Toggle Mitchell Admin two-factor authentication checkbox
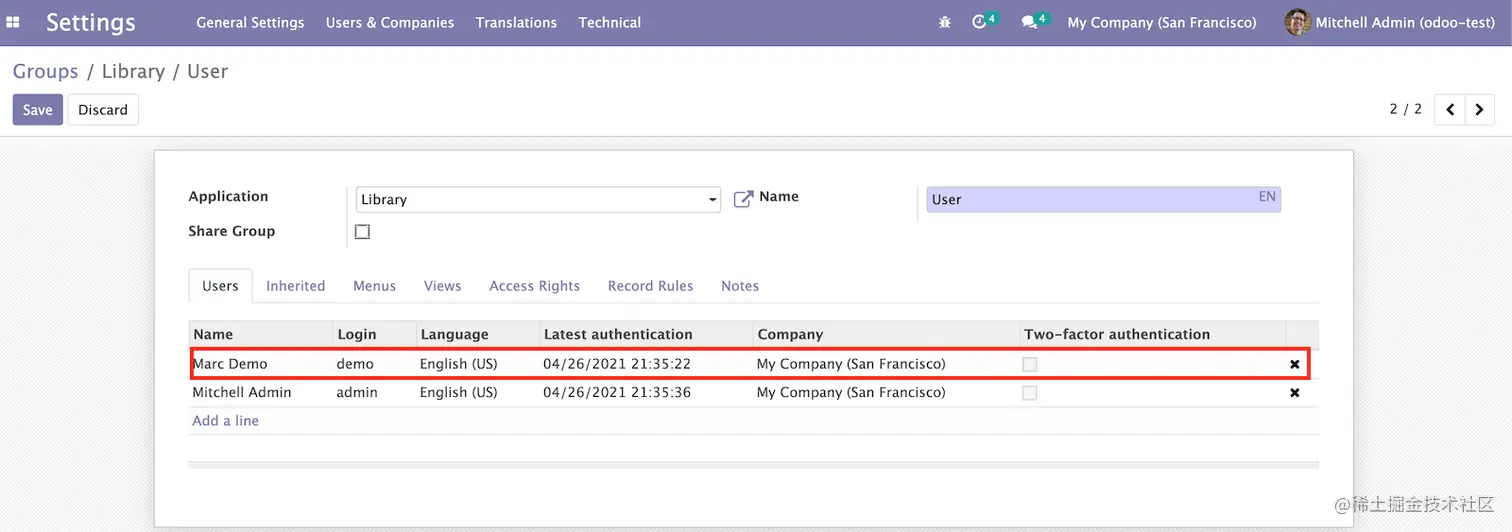1512x532 pixels. click(1030, 393)
